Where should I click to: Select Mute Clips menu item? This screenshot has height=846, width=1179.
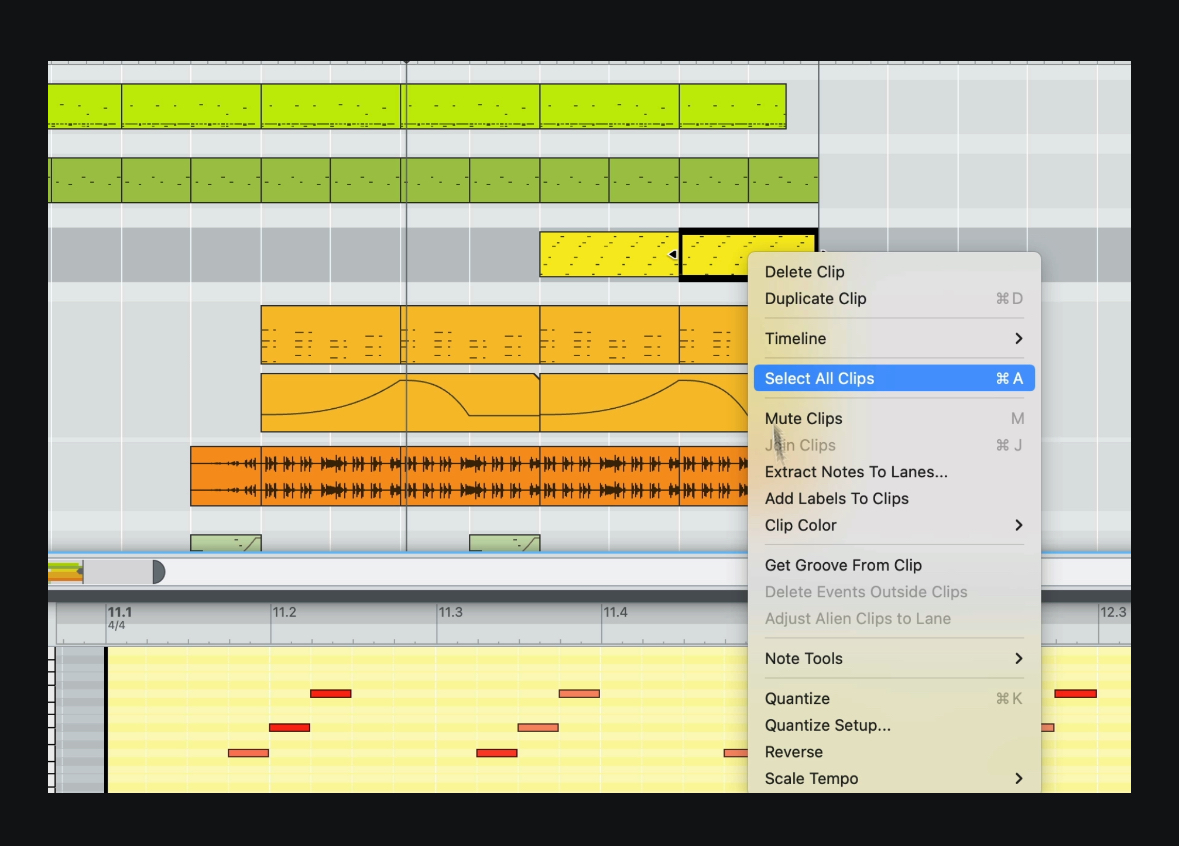point(894,418)
